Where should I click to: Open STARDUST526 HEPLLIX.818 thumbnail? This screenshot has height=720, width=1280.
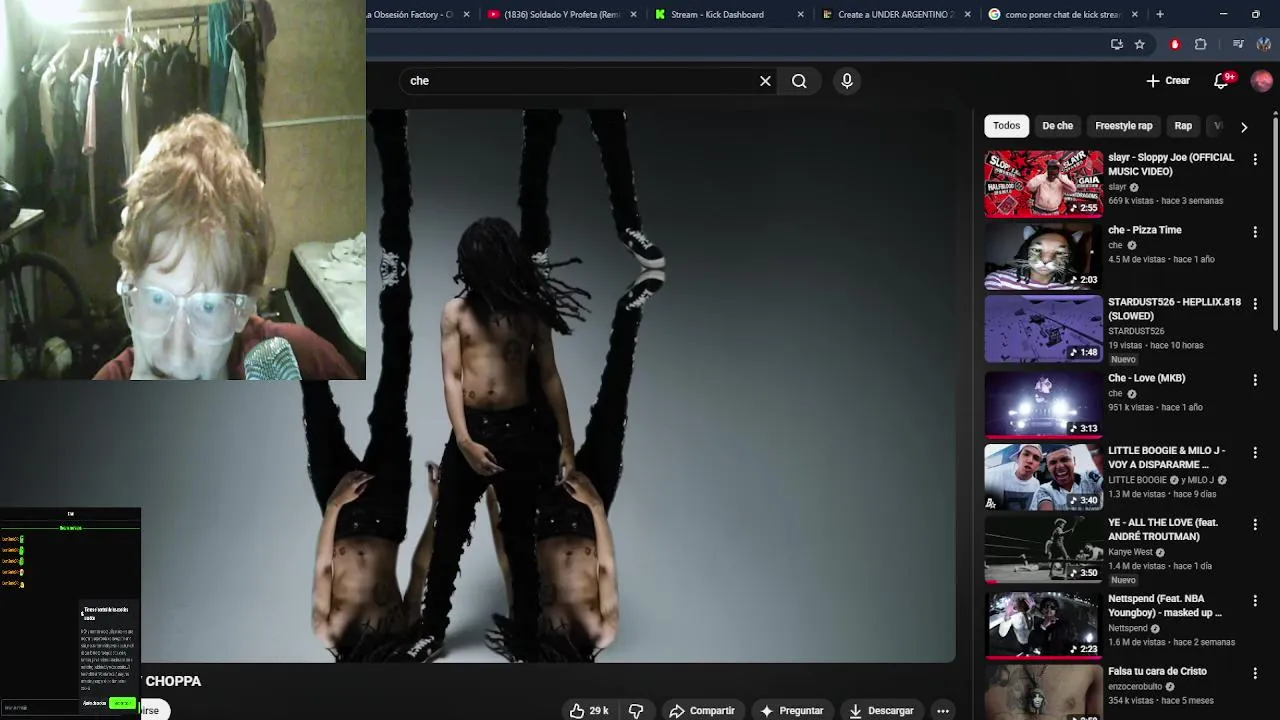(x=1043, y=328)
